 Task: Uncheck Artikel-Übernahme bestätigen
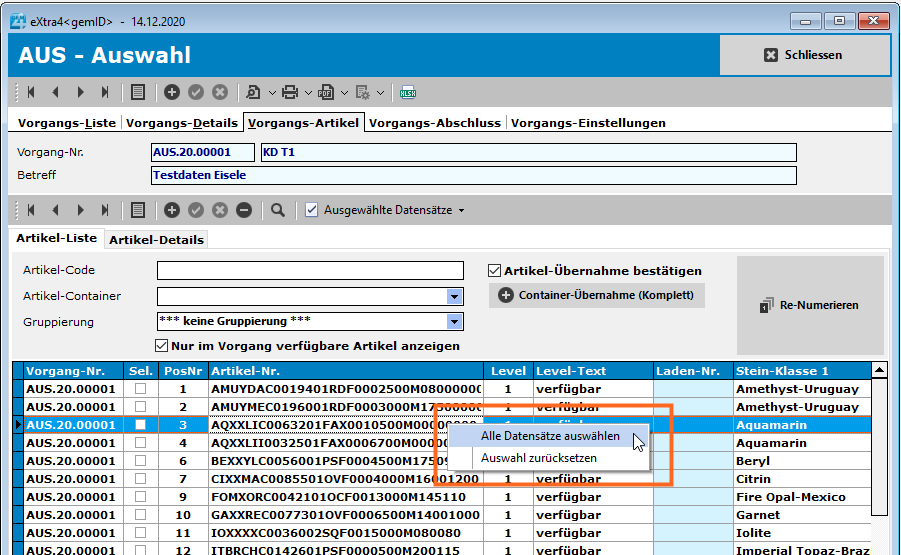tap(494, 270)
